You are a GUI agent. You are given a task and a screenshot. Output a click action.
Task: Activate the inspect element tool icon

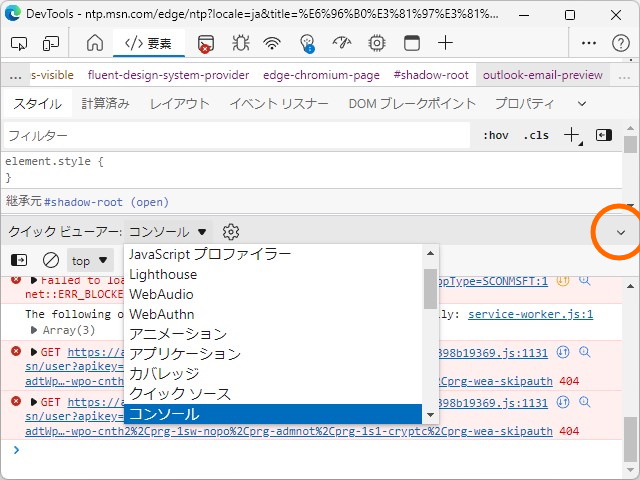[19, 43]
